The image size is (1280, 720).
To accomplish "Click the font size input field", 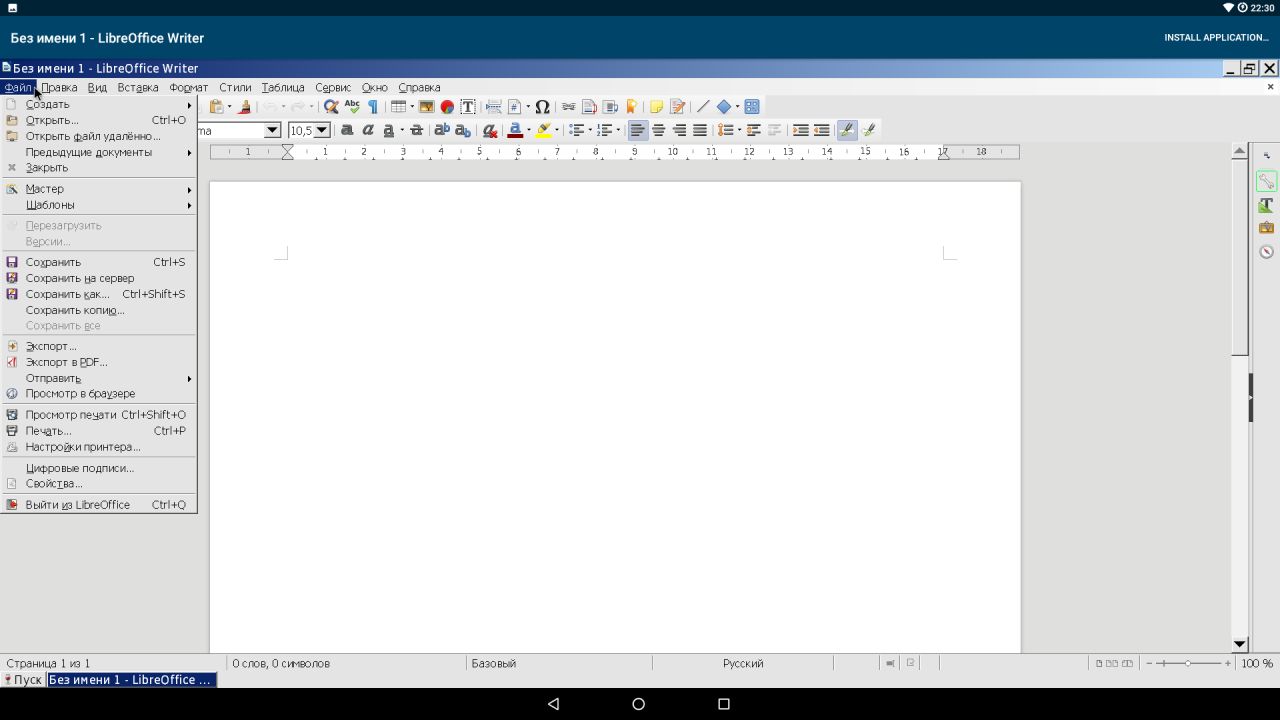I will (301, 130).
